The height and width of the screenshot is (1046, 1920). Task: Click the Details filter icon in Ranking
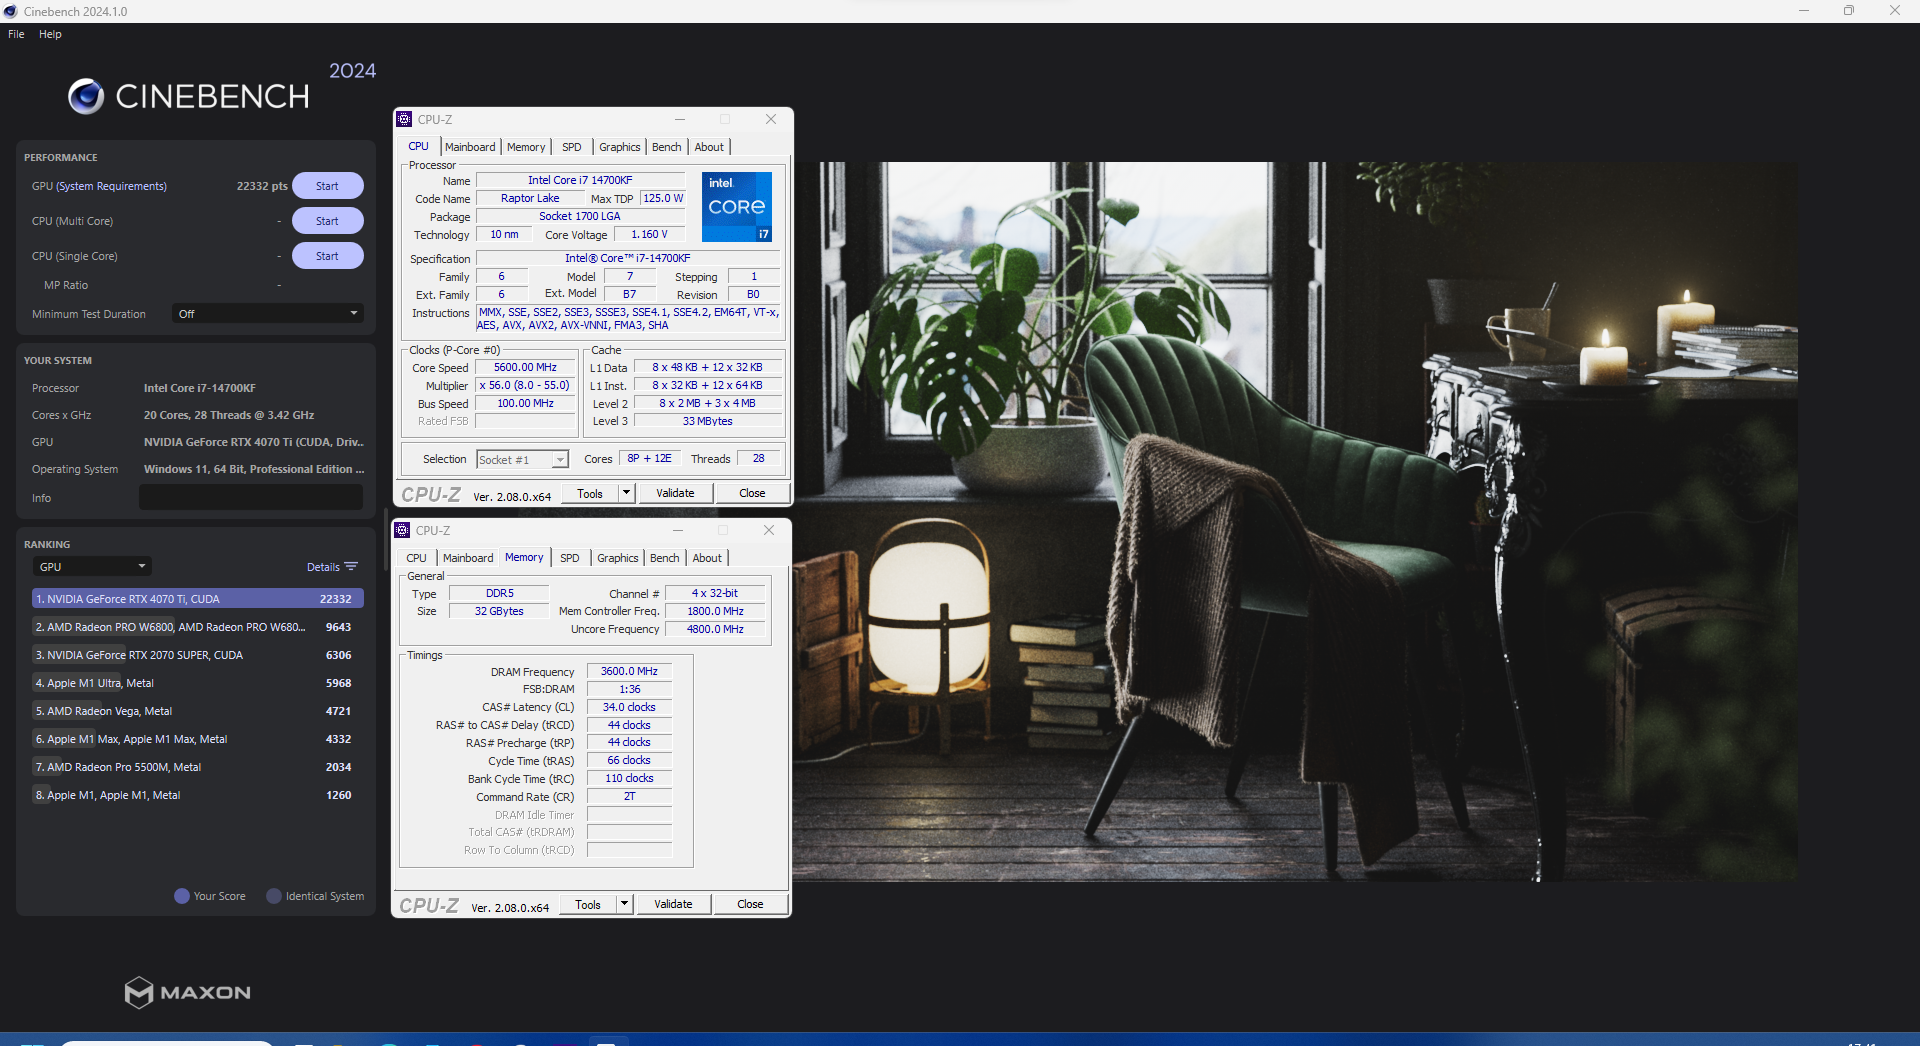pyautogui.click(x=351, y=567)
